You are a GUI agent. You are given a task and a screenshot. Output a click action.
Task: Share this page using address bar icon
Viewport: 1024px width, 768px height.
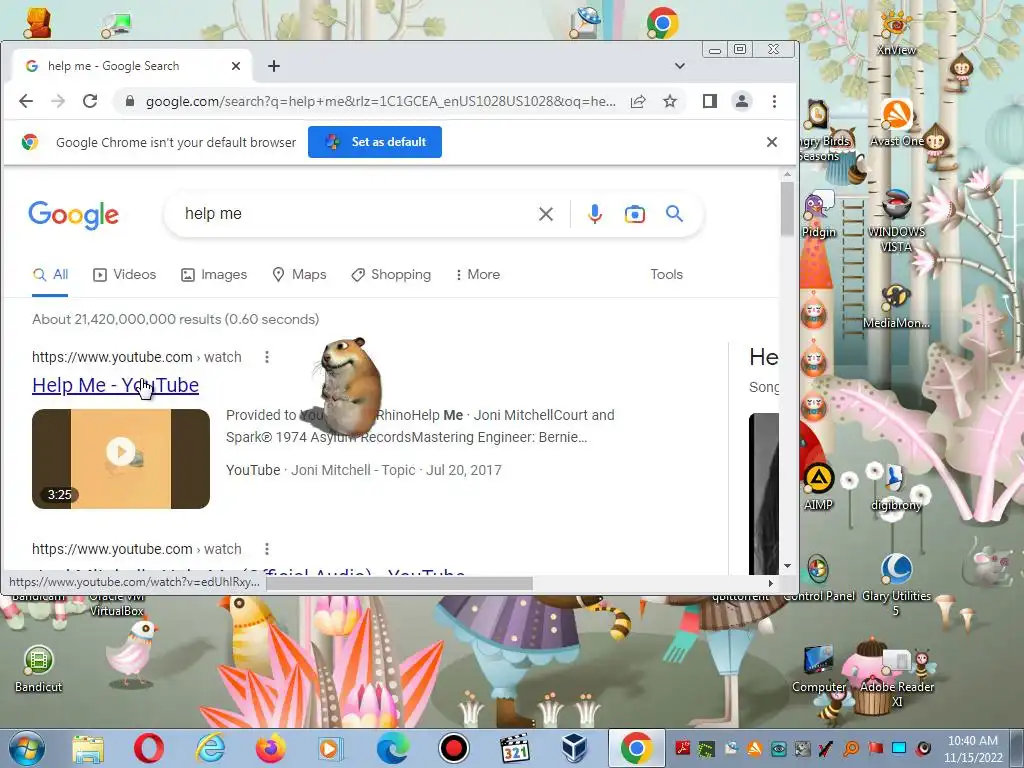coord(638,101)
